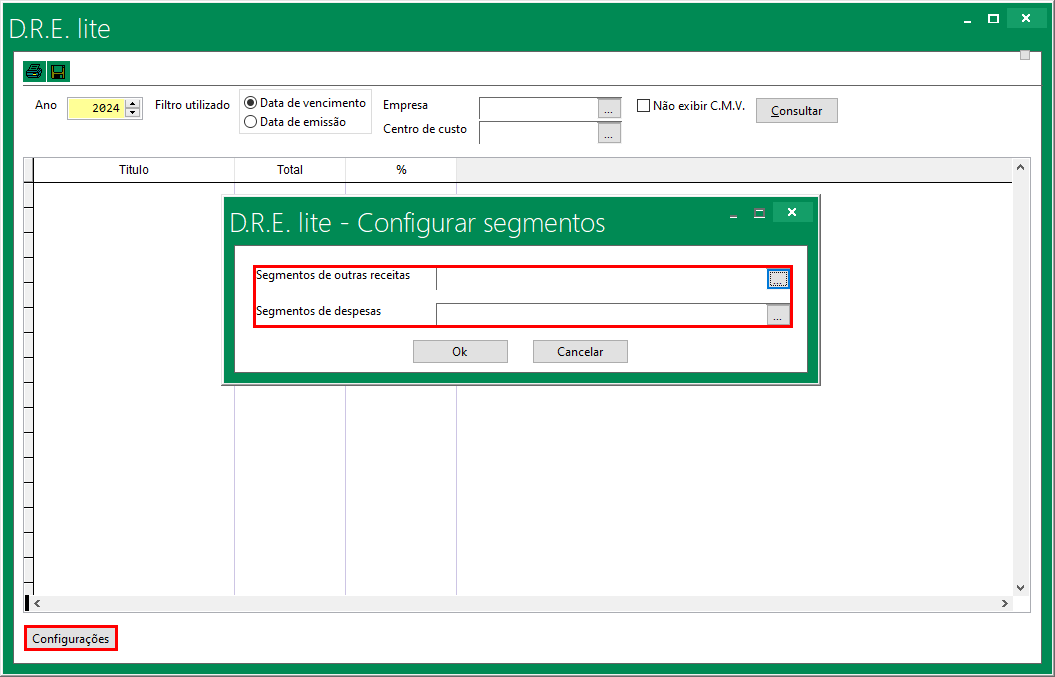
Task: Confirm with the Ok button
Action: click(460, 351)
